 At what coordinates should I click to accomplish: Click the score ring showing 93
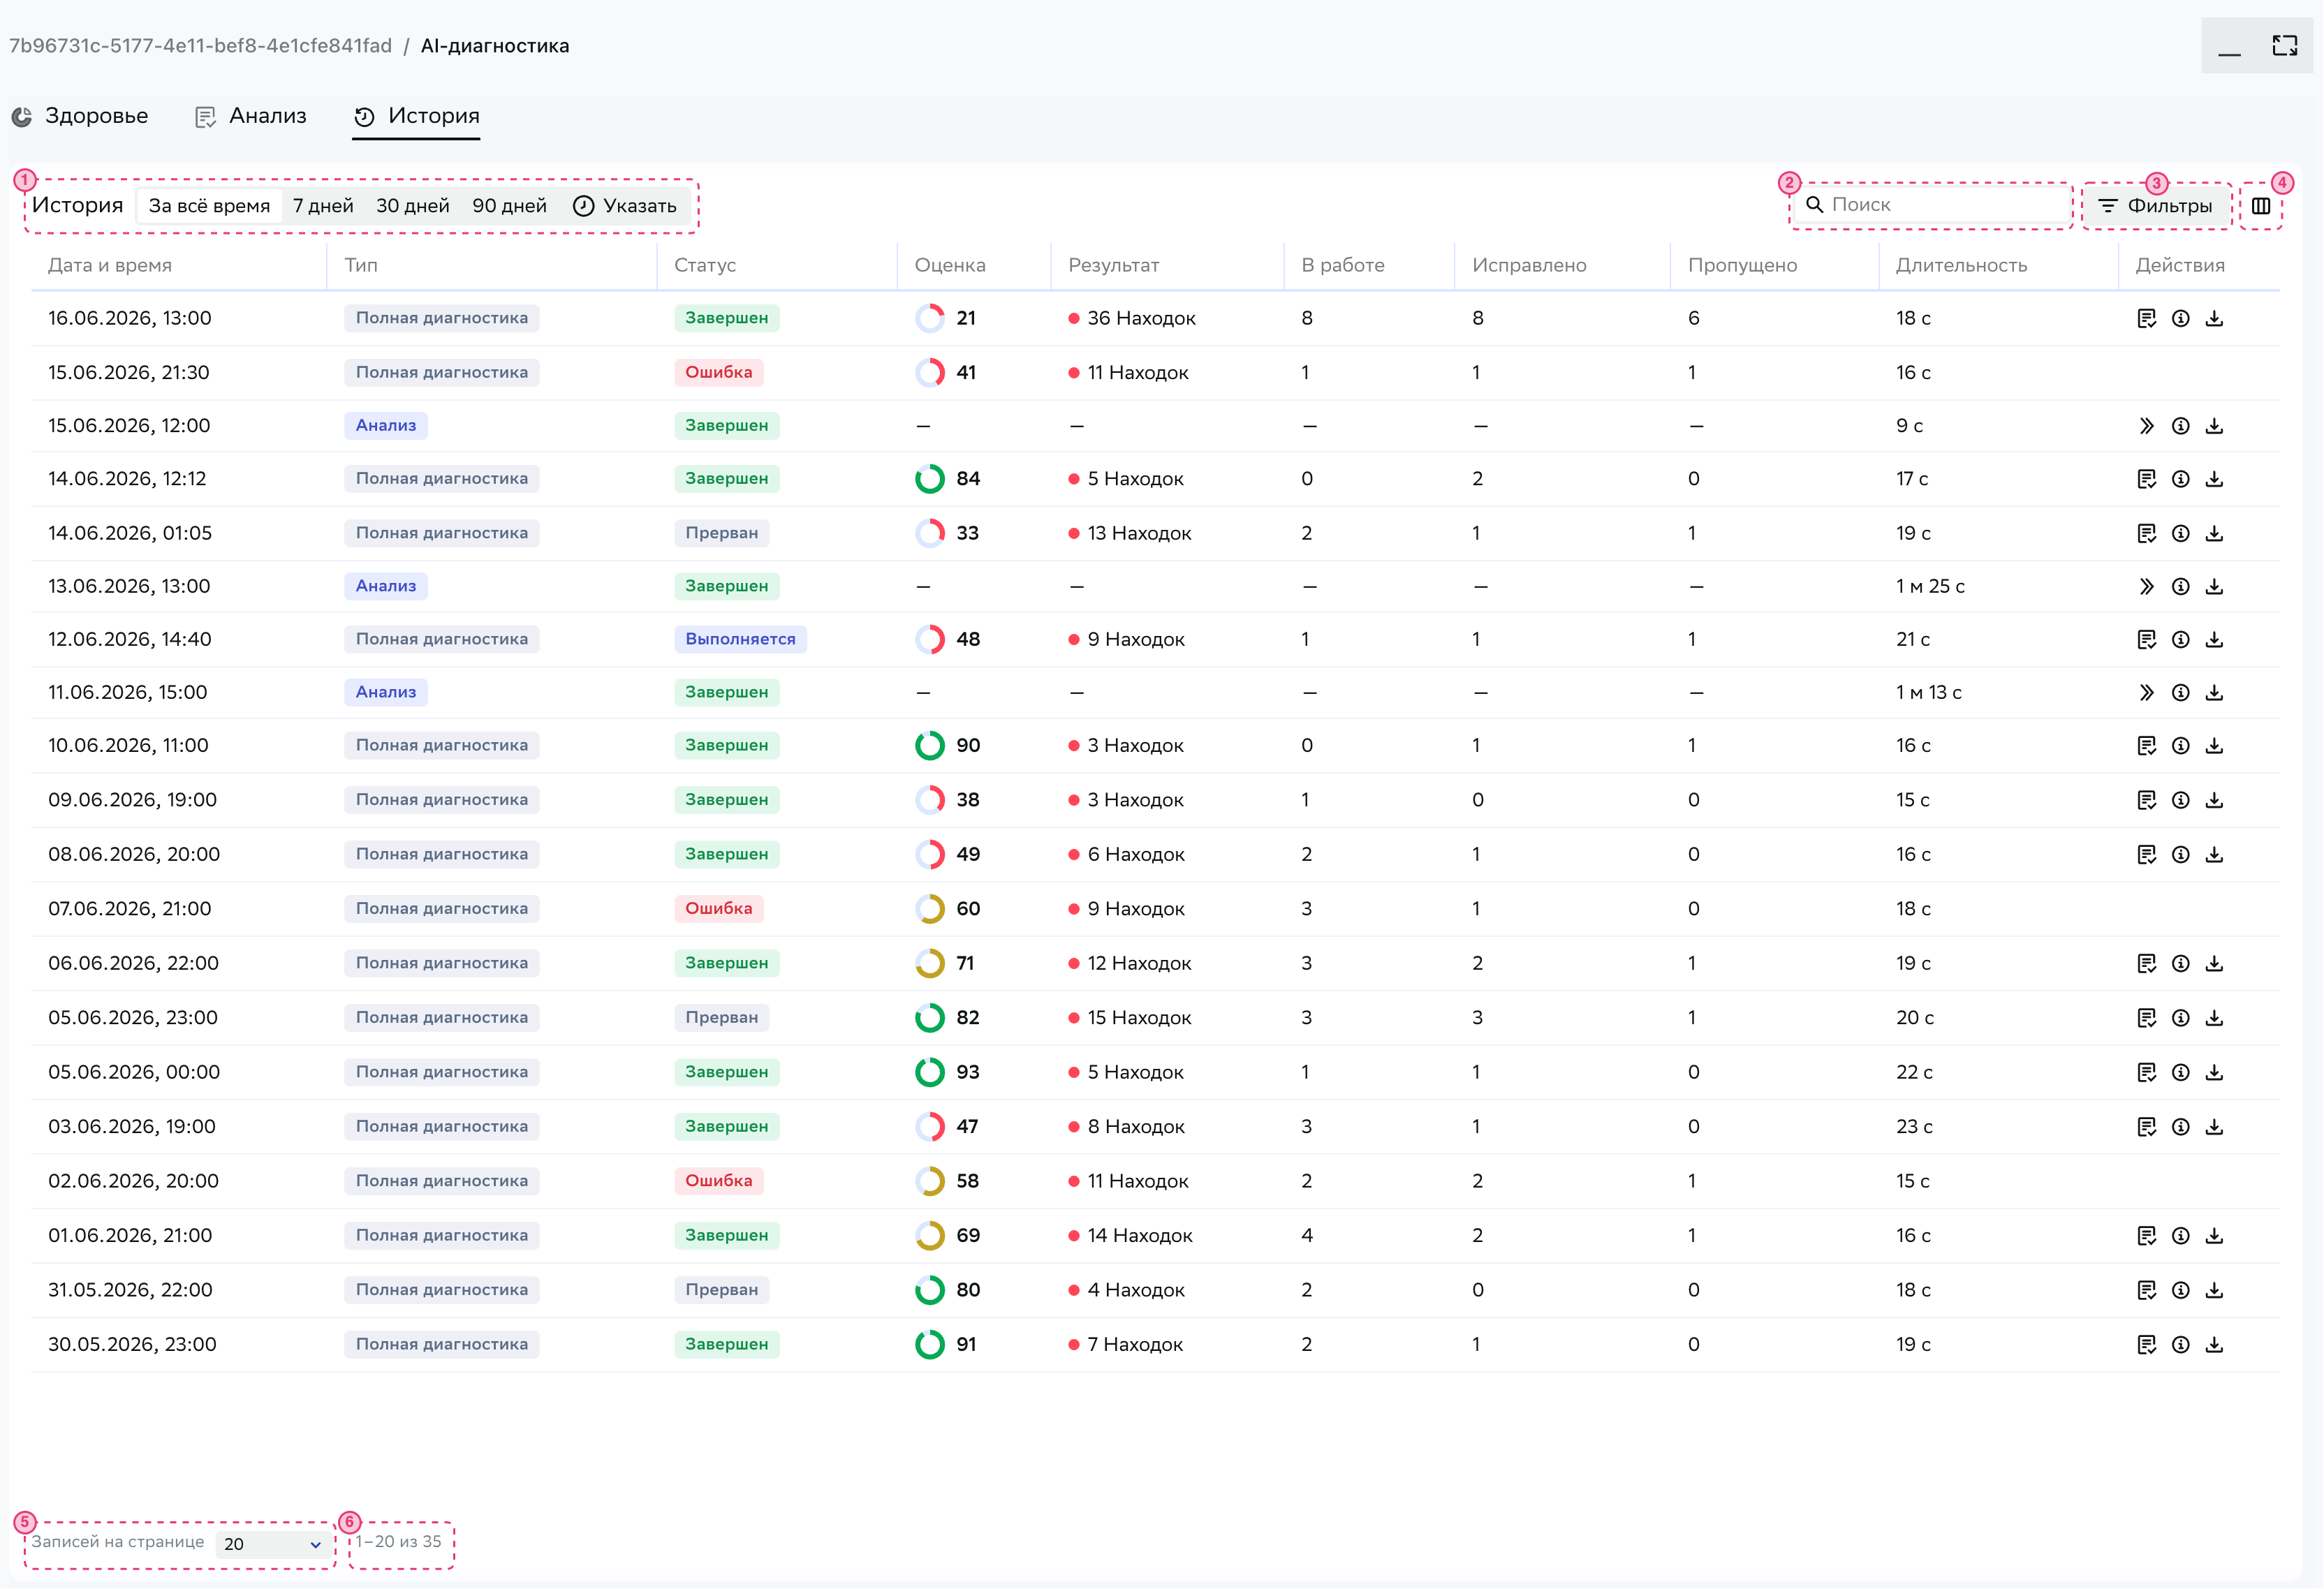(930, 1072)
